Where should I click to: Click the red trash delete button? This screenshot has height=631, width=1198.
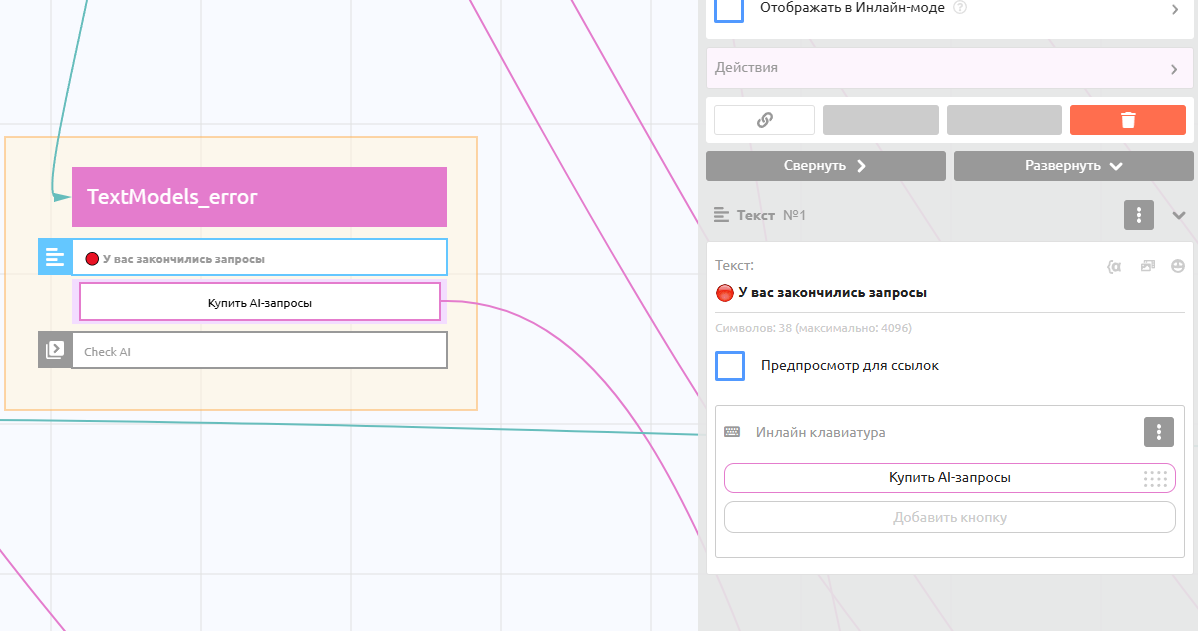coord(1127,120)
